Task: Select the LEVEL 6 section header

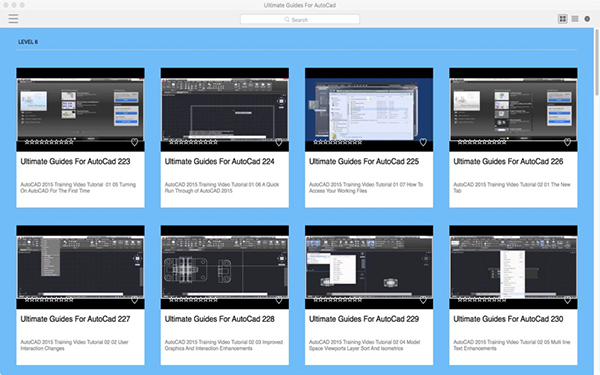Action: 28,42
